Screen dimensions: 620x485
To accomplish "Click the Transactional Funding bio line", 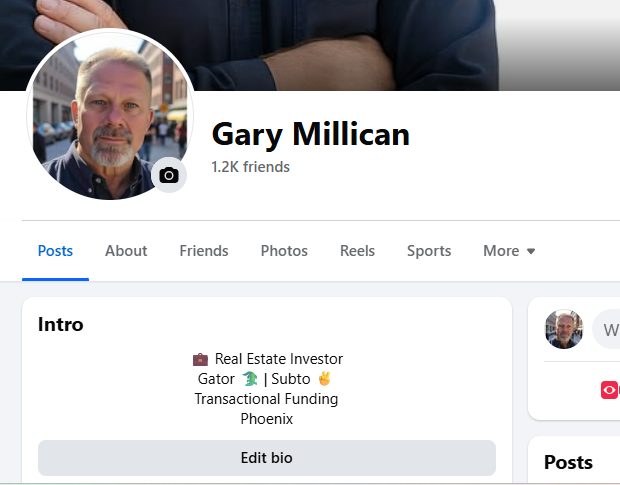I will (x=267, y=399).
